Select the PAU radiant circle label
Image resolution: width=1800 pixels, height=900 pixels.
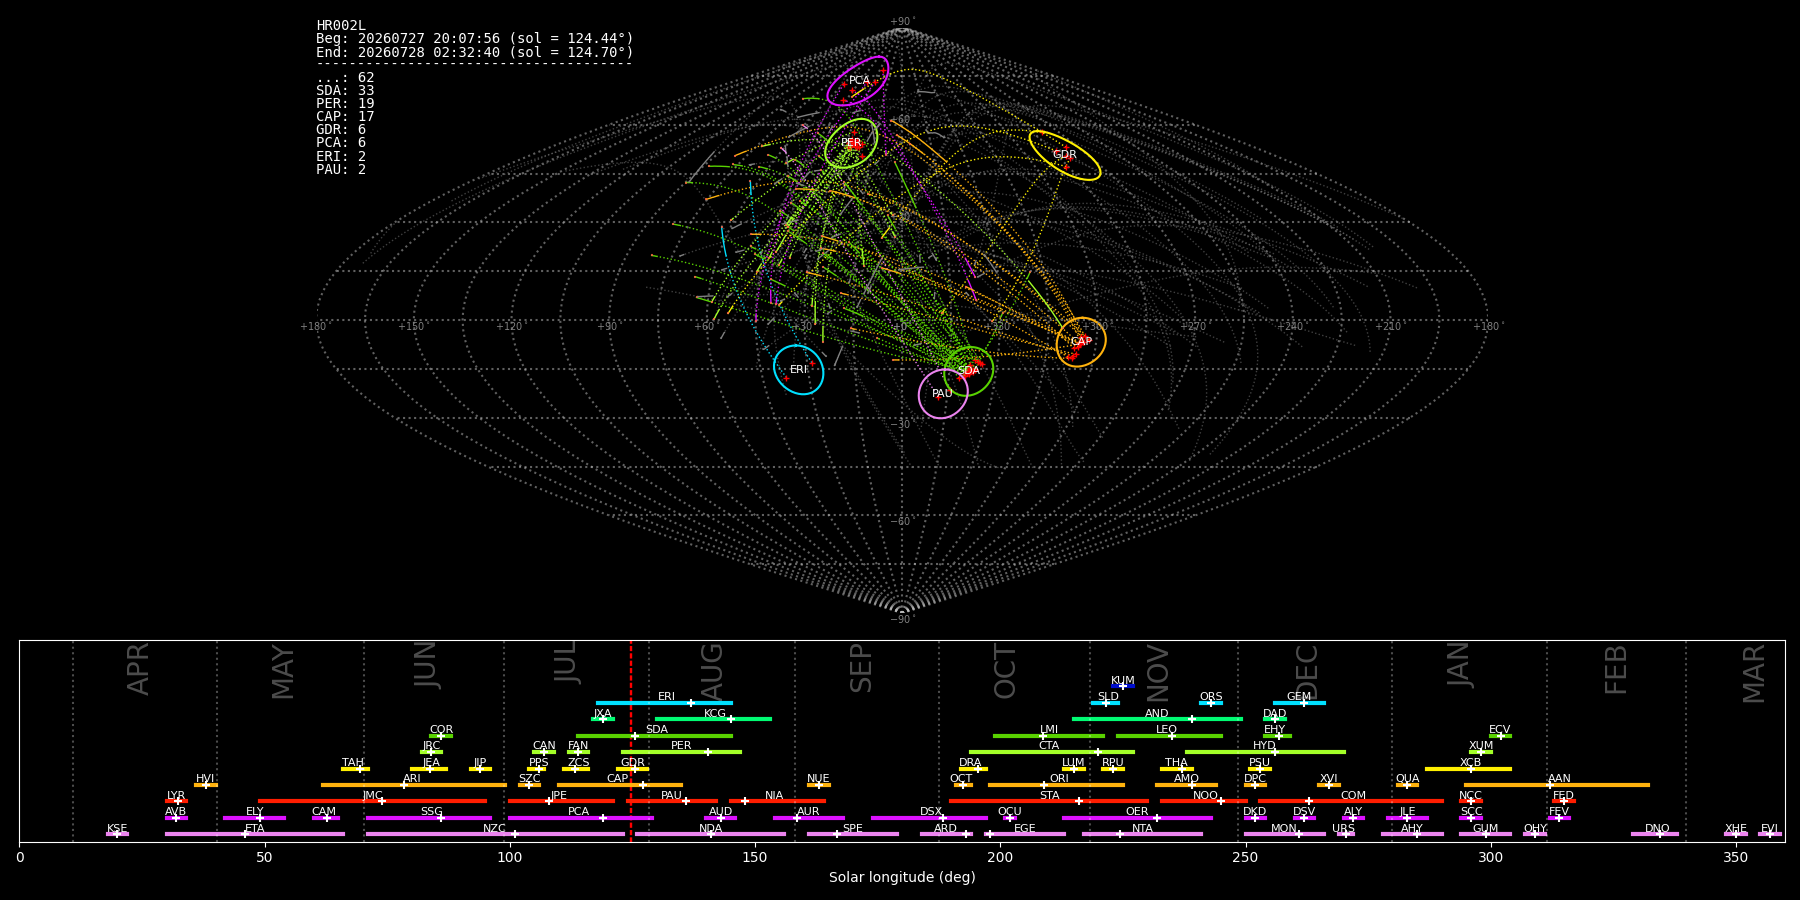942,394
